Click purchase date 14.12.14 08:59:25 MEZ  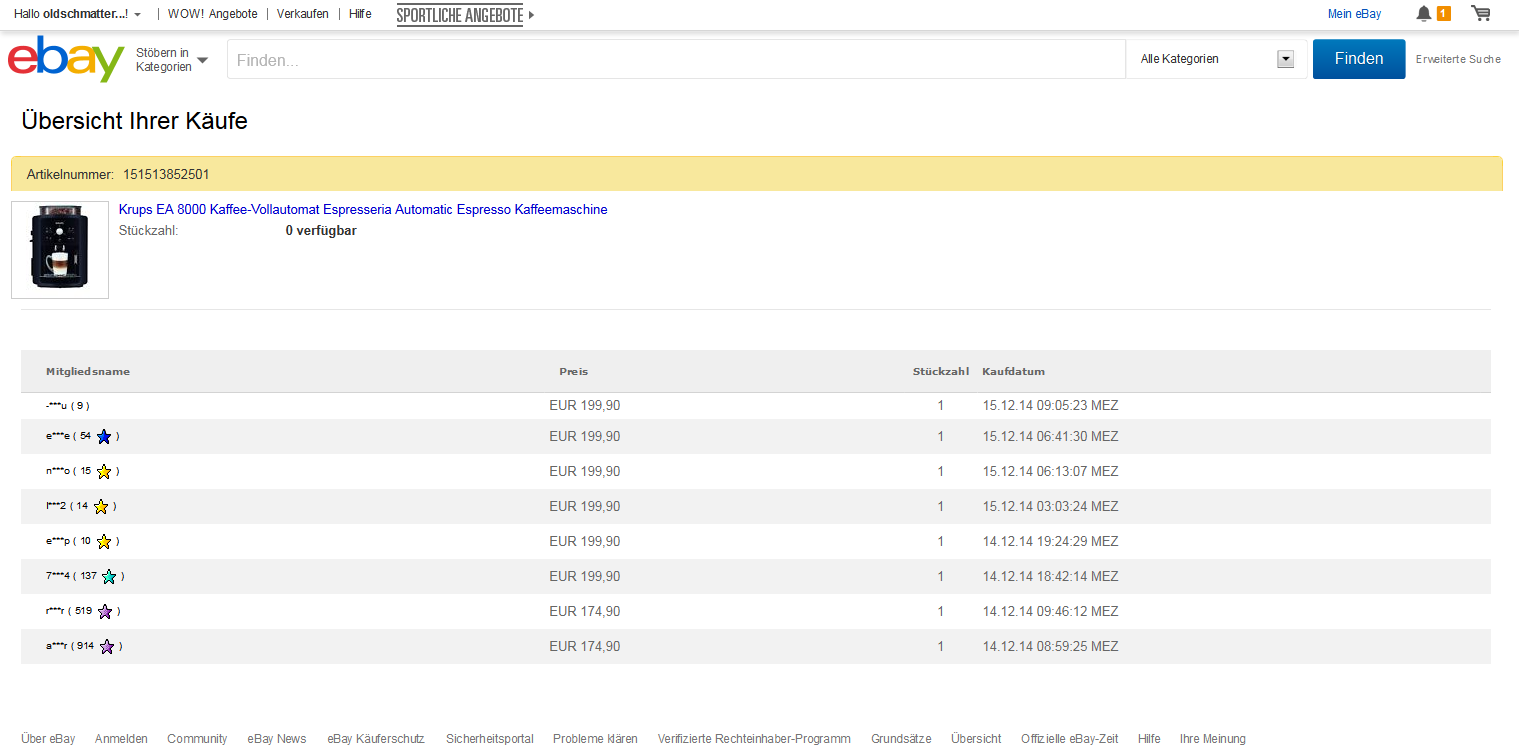pyautogui.click(x=1050, y=646)
